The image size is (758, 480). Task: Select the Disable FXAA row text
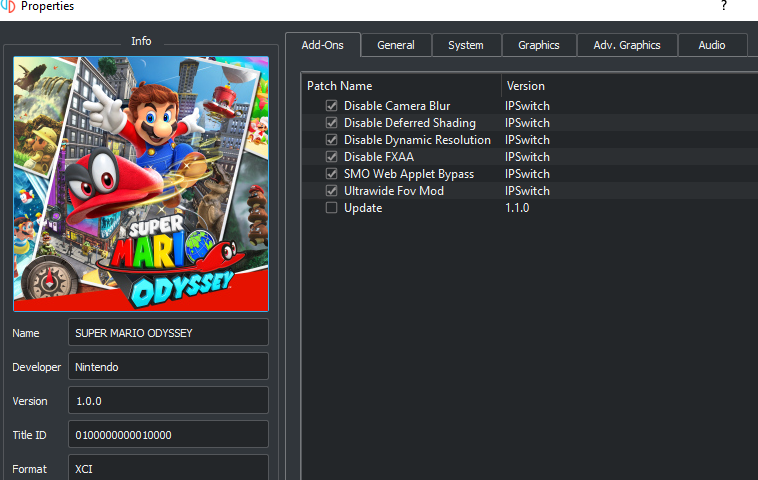379,157
